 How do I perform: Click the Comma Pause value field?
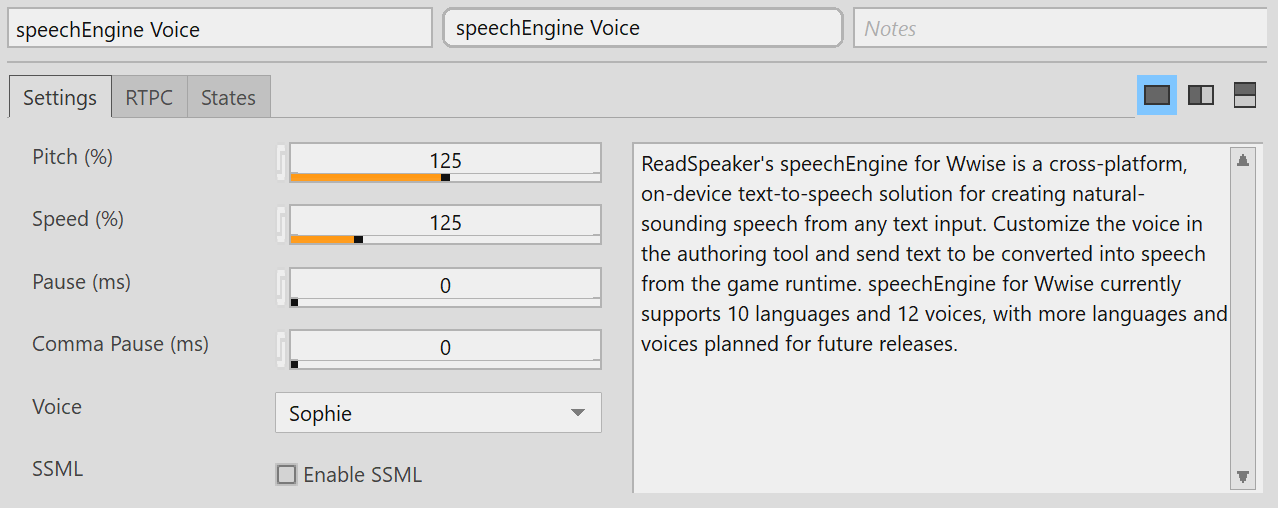(x=445, y=347)
